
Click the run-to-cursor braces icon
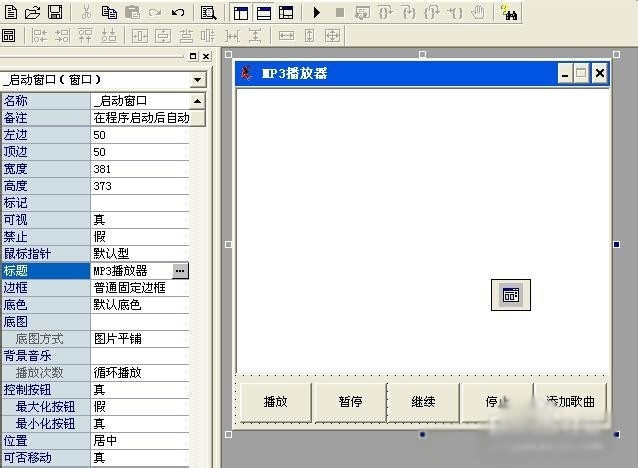tap(455, 13)
